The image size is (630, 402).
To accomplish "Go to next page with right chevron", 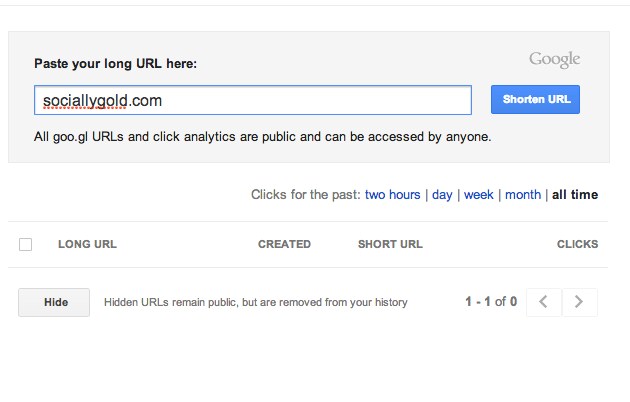I will point(579,302).
